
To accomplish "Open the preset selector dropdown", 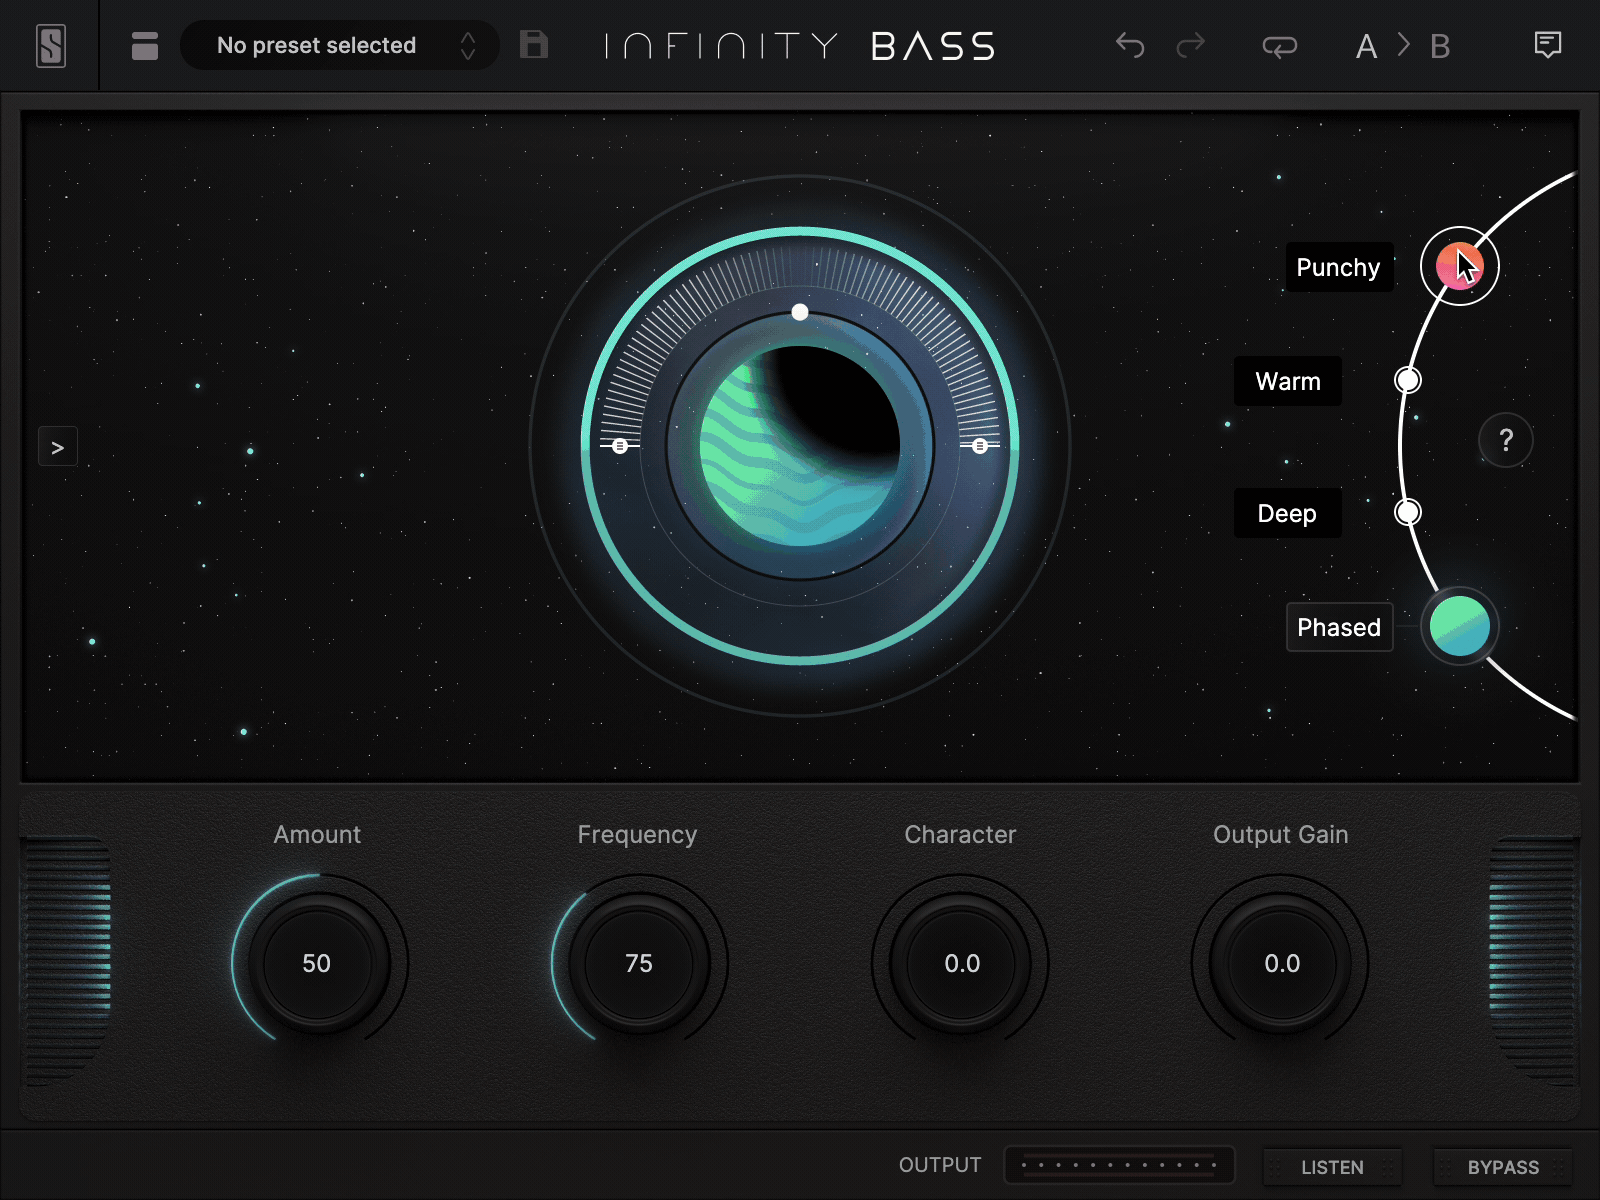I will [339, 45].
